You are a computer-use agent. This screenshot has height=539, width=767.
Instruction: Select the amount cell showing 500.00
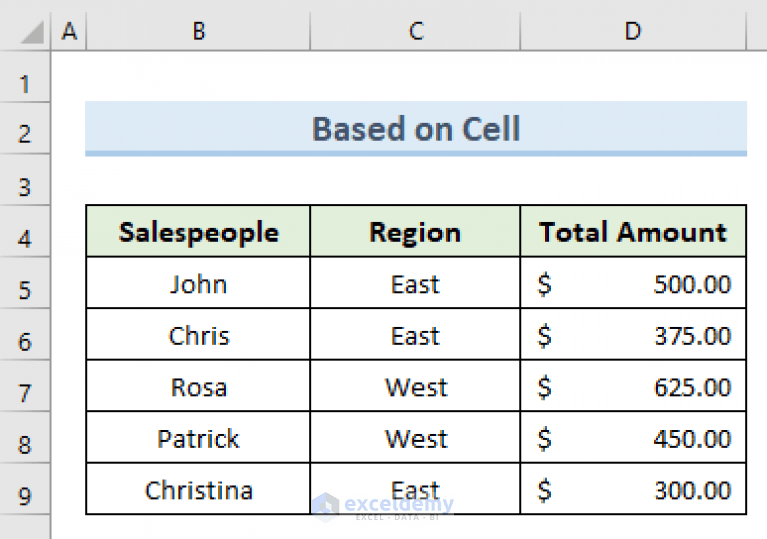(633, 283)
